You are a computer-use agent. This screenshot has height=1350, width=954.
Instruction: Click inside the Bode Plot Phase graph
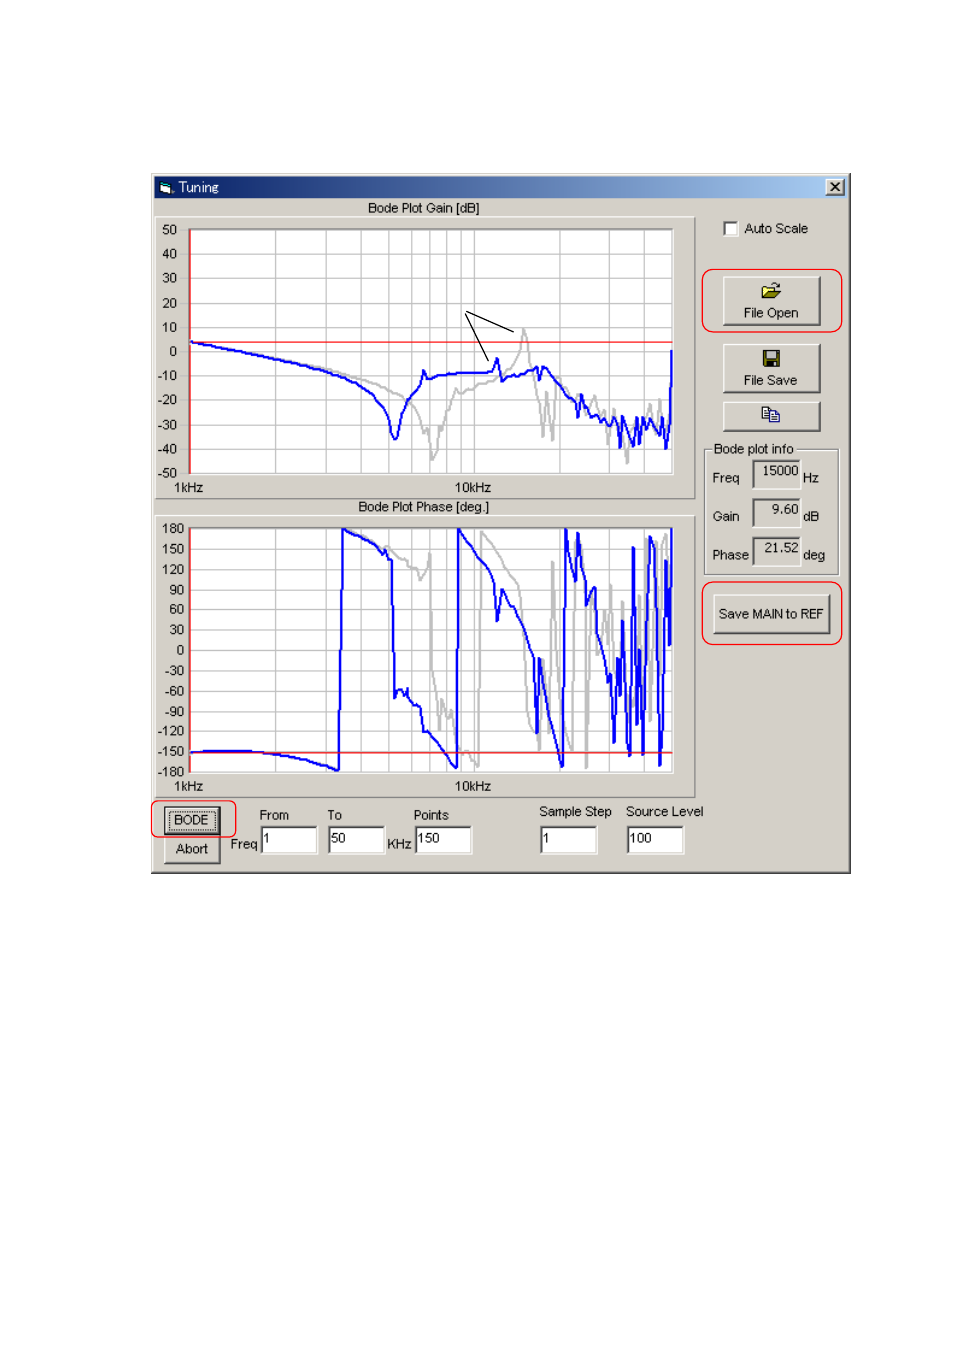click(430, 650)
